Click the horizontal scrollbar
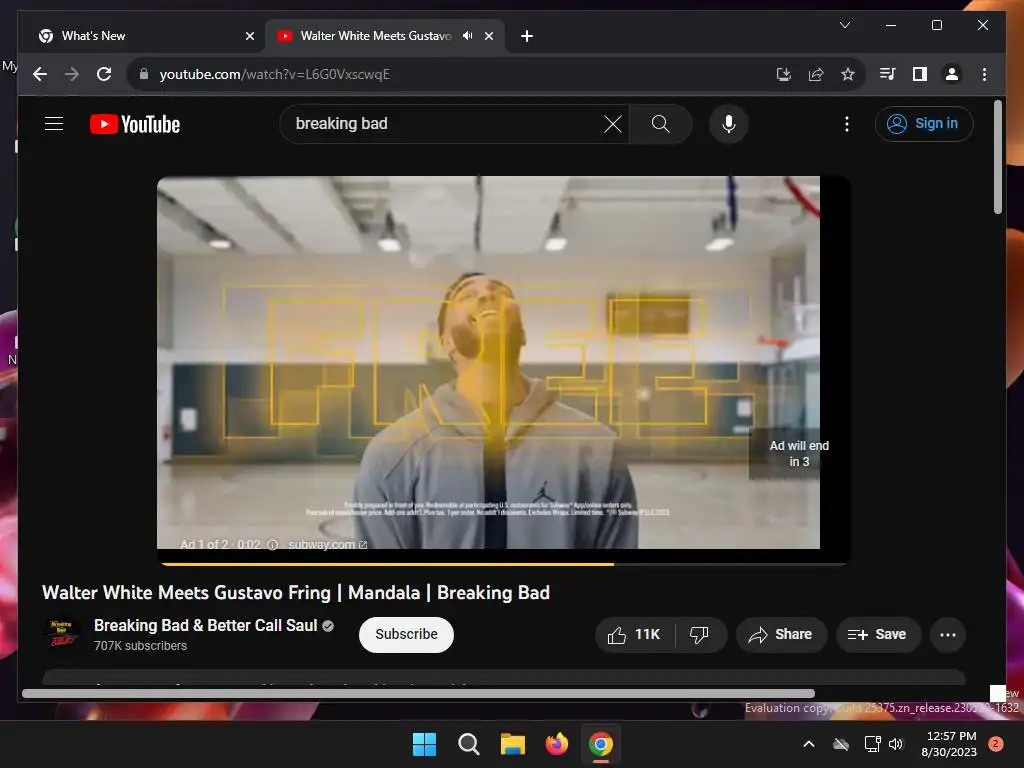 [418, 694]
